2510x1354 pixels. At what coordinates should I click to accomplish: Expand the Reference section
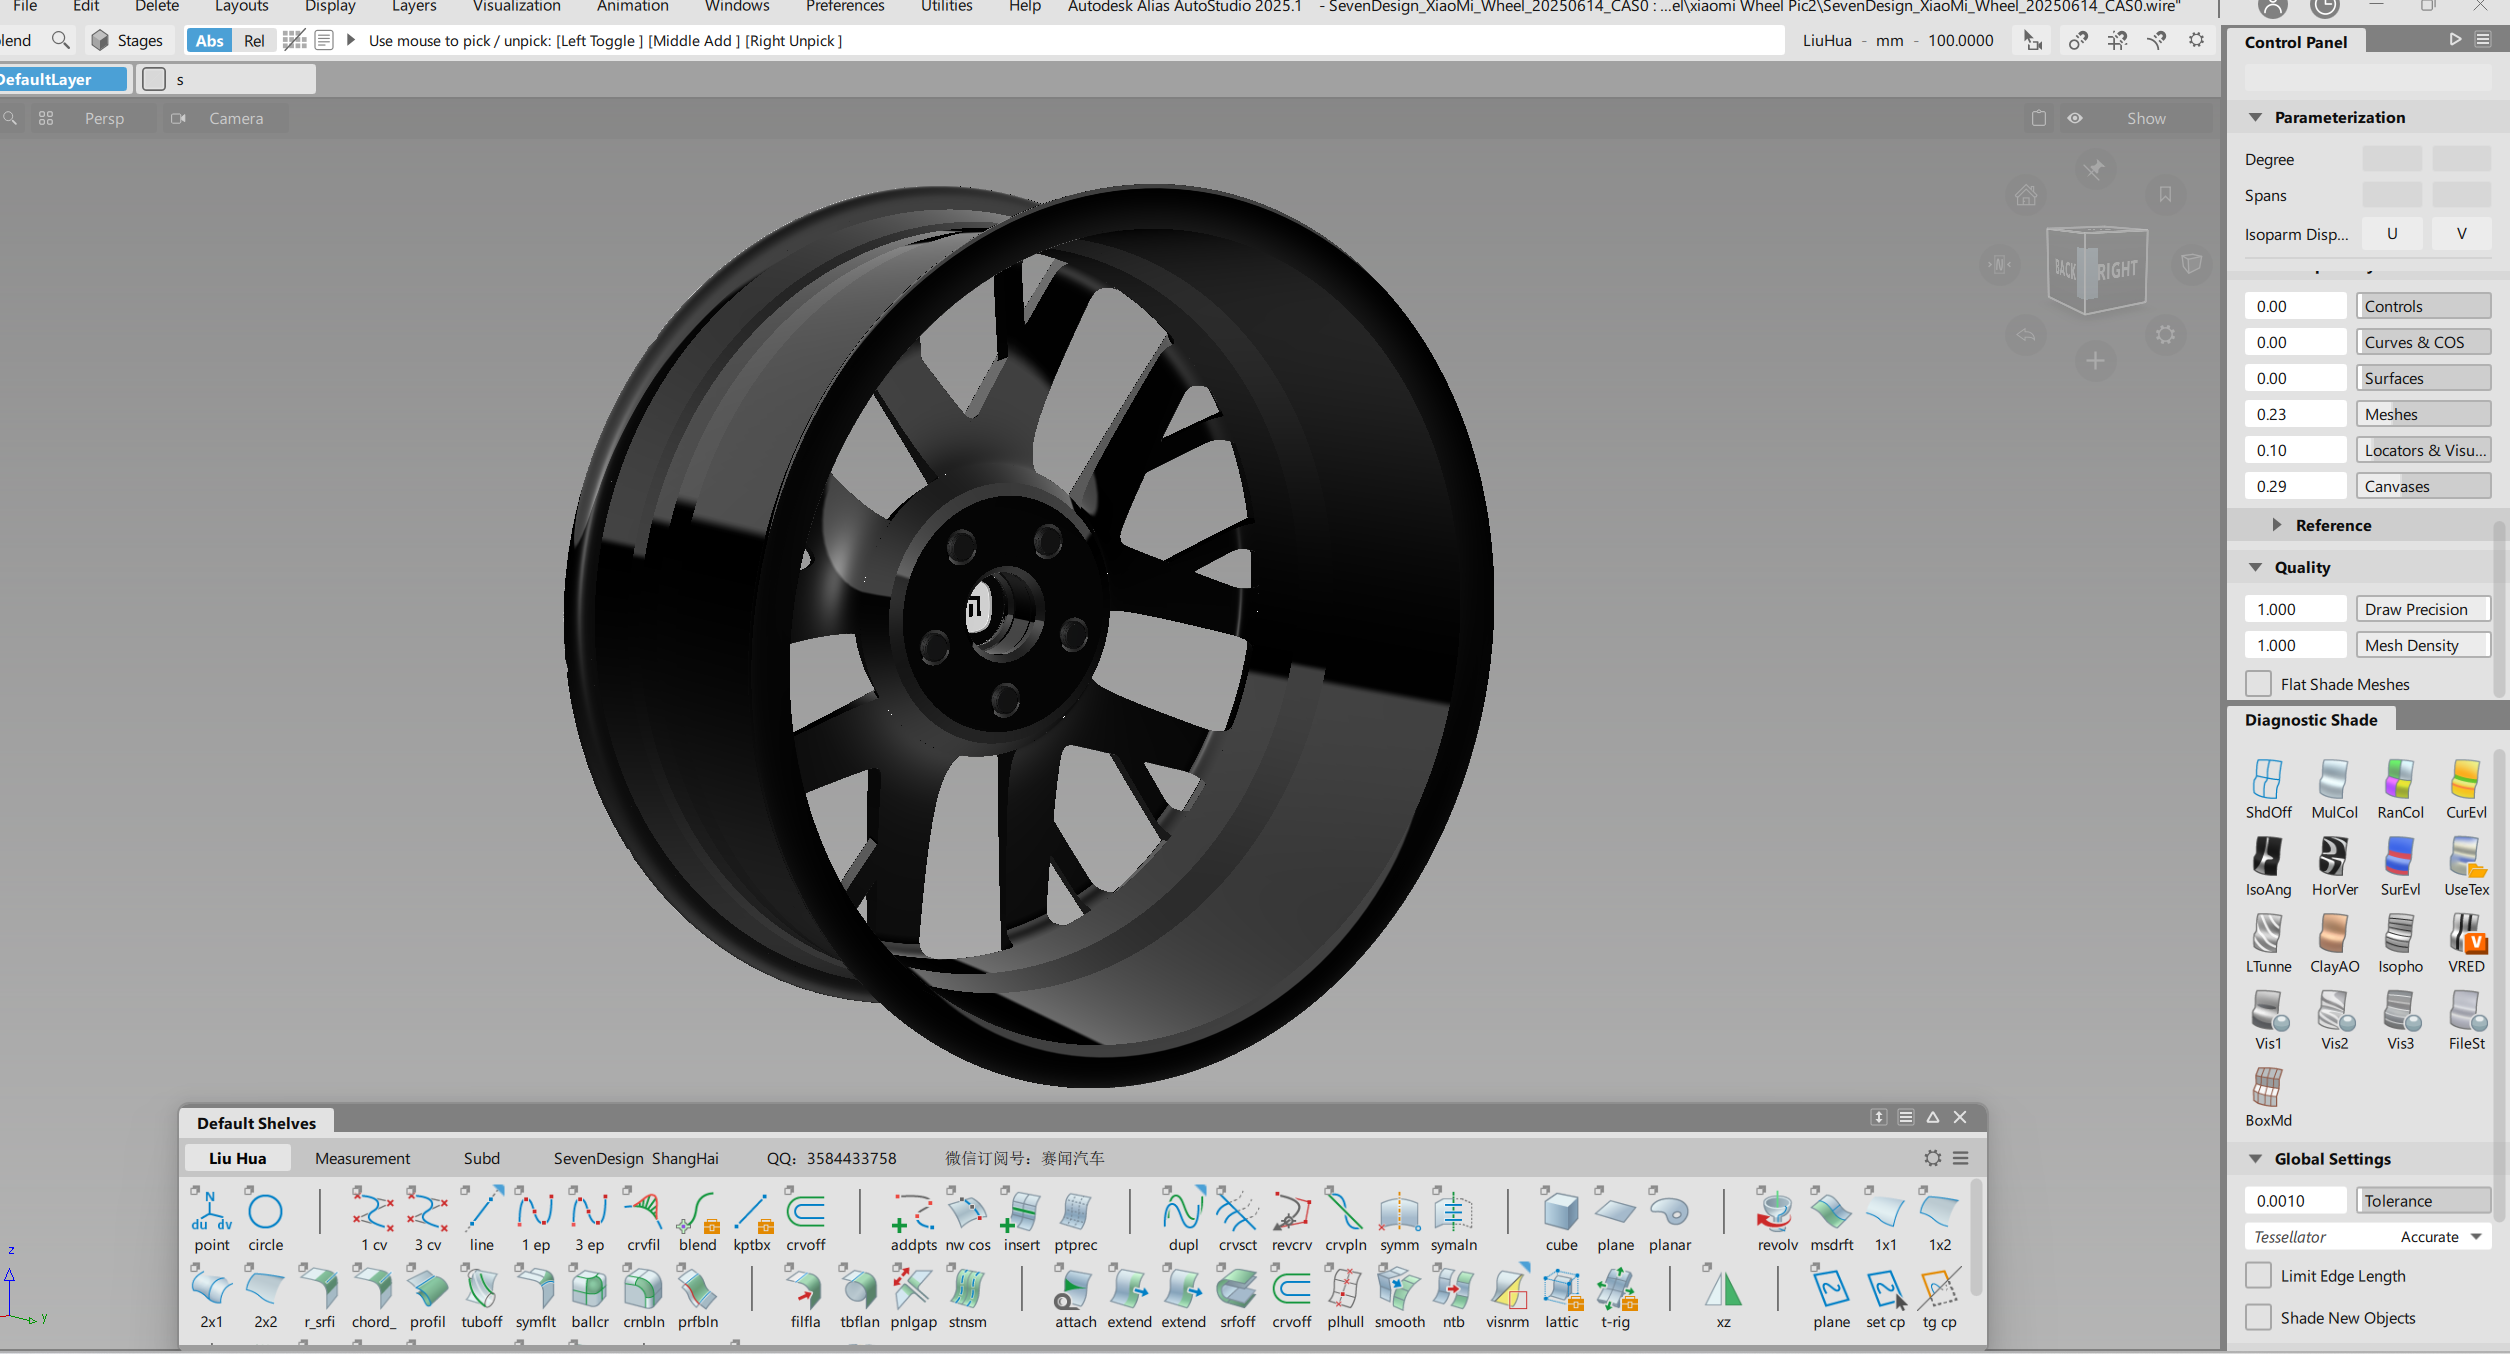pos(2277,525)
